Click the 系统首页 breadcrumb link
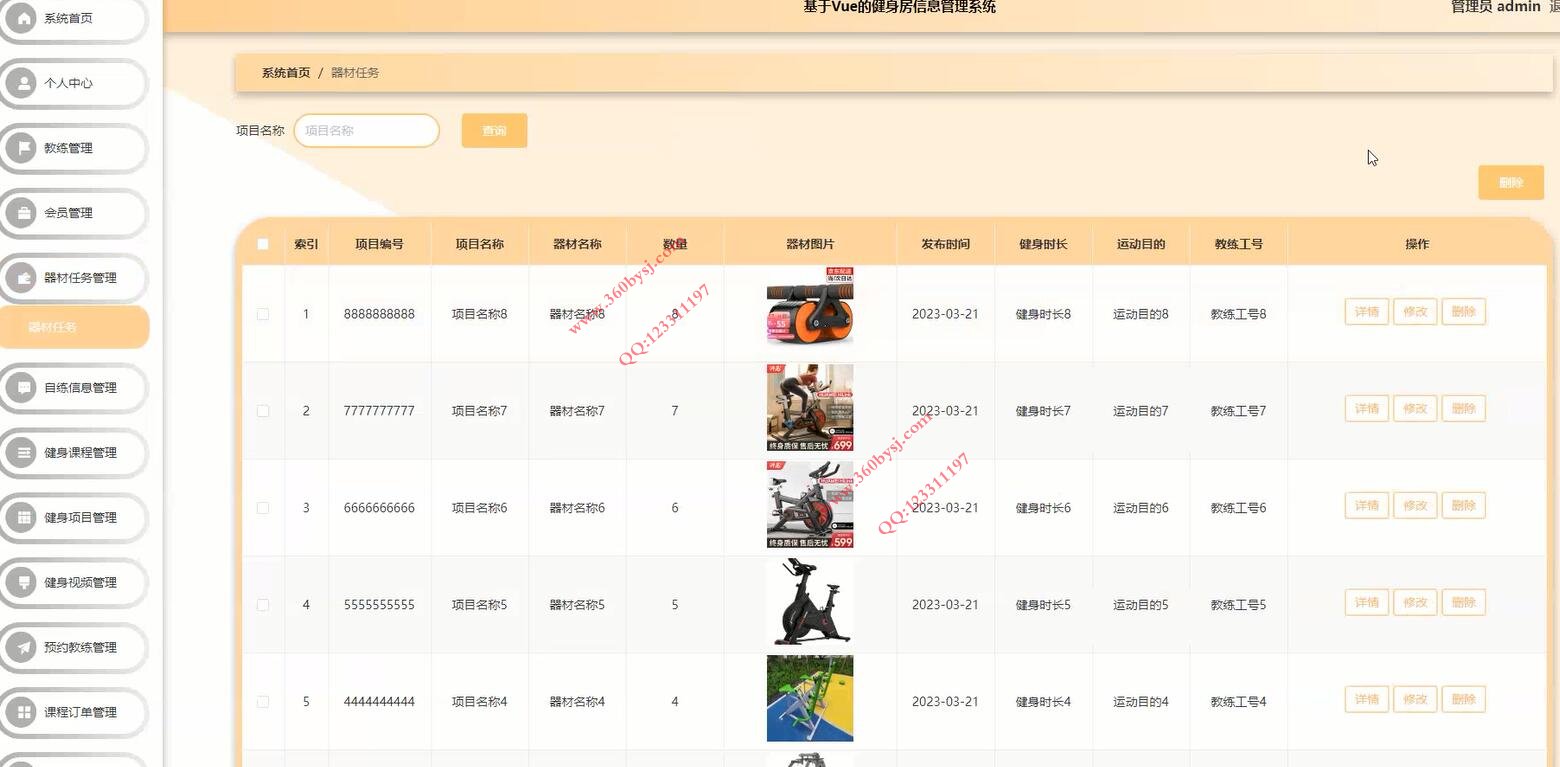 pos(286,73)
